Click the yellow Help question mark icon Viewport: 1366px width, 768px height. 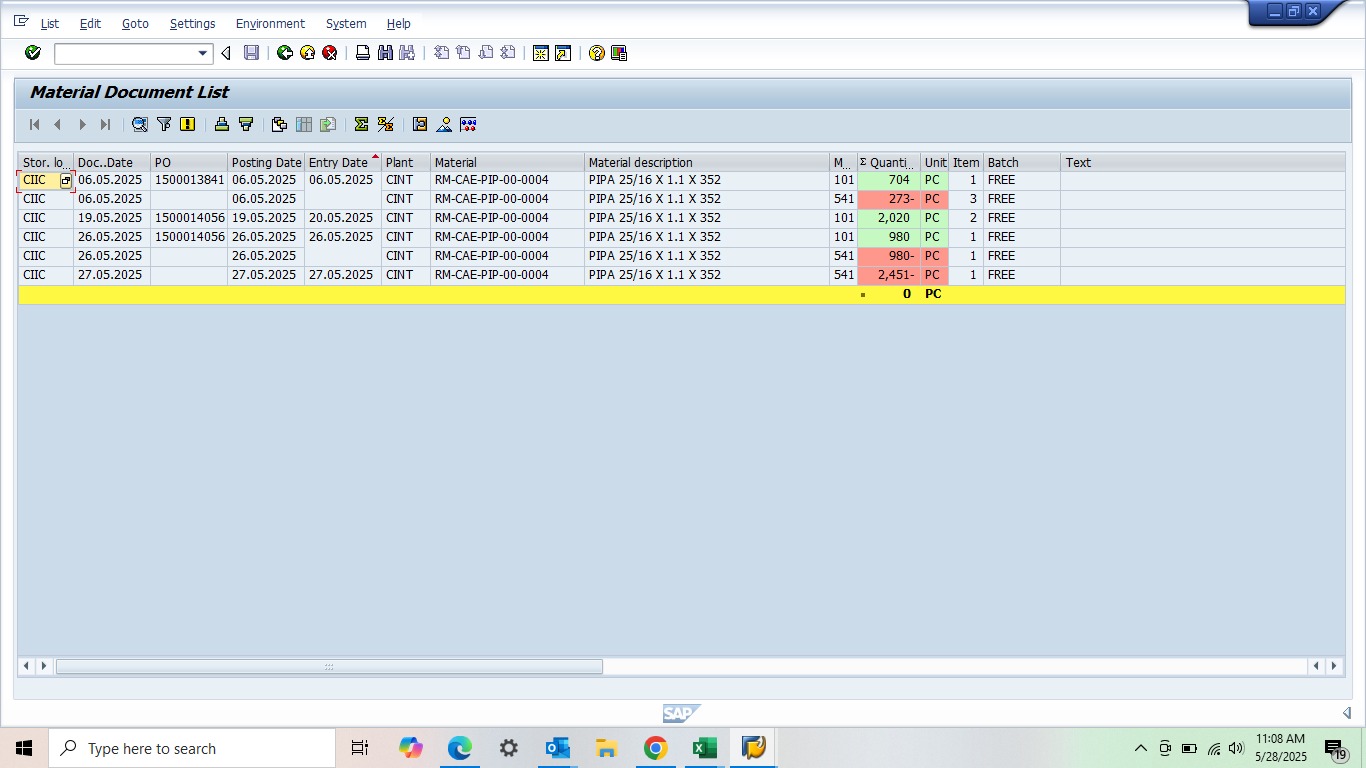pos(597,53)
